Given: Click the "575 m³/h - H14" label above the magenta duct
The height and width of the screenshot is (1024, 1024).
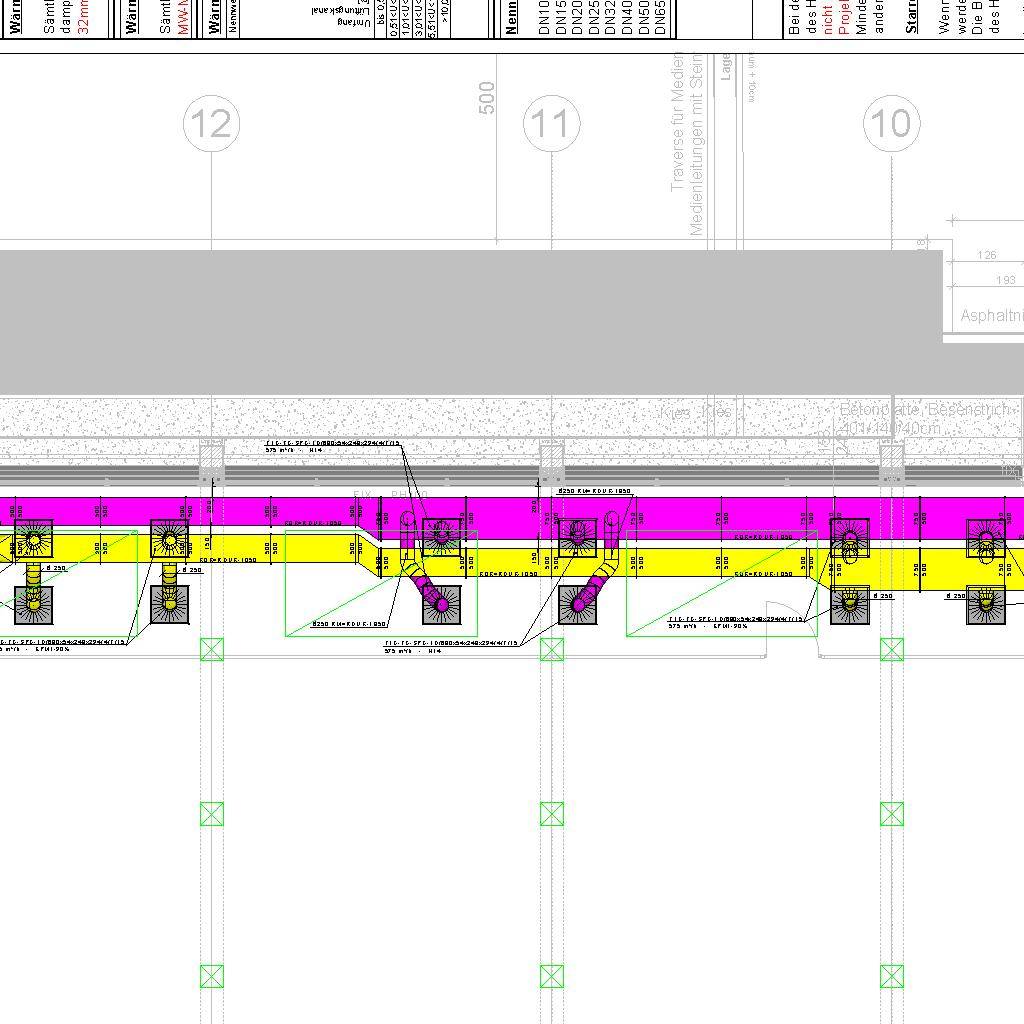Looking at the screenshot, I should (x=294, y=450).
